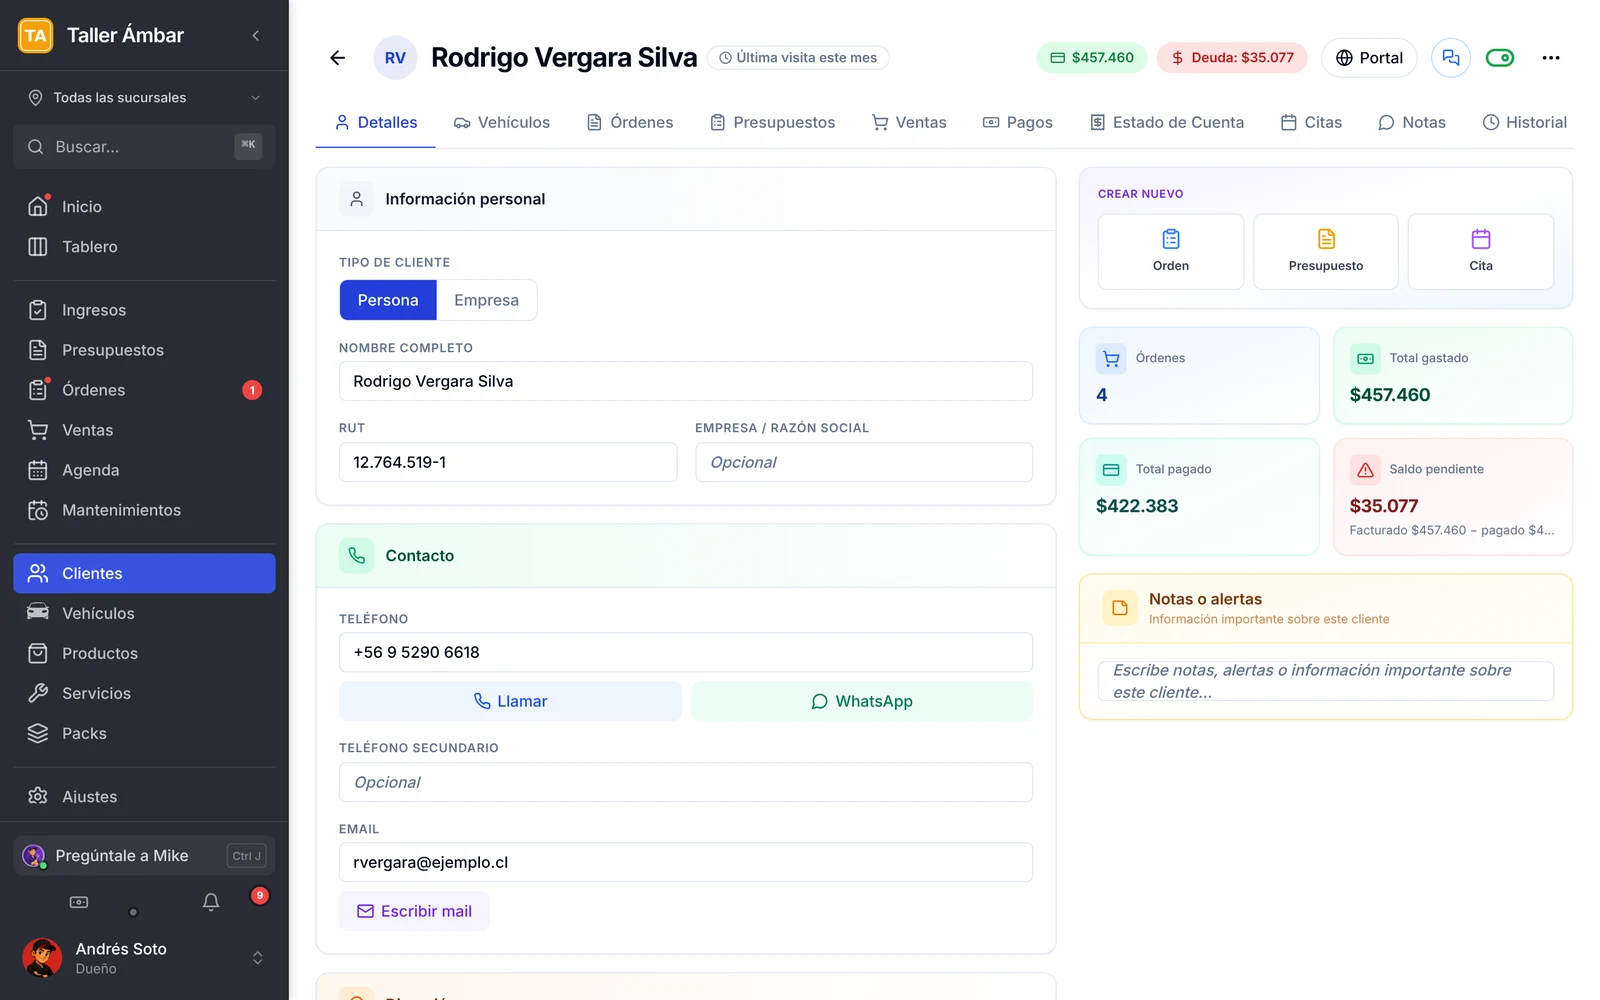Select Empresa client type
Viewport: 1600px width, 1000px height.
click(x=486, y=300)
